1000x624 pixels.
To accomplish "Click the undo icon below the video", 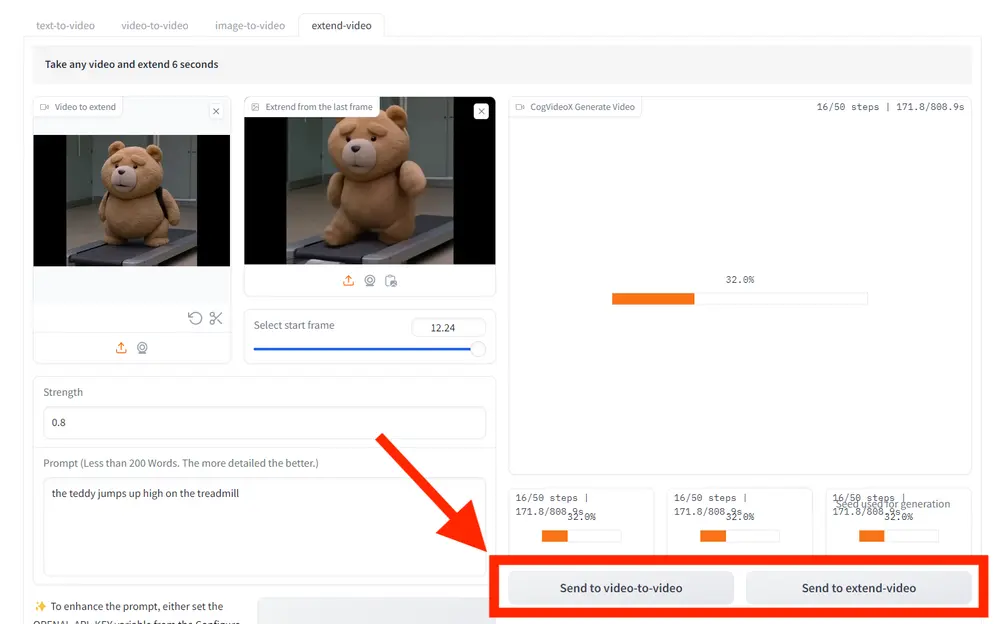I will coord(195,318).
